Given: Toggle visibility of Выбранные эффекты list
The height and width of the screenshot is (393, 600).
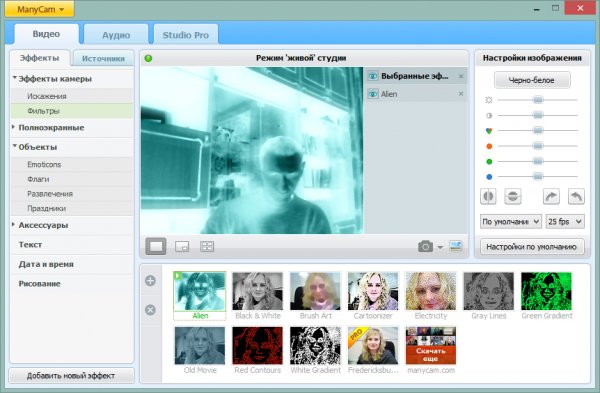Looking at the screenshot, I should (373, 76).
